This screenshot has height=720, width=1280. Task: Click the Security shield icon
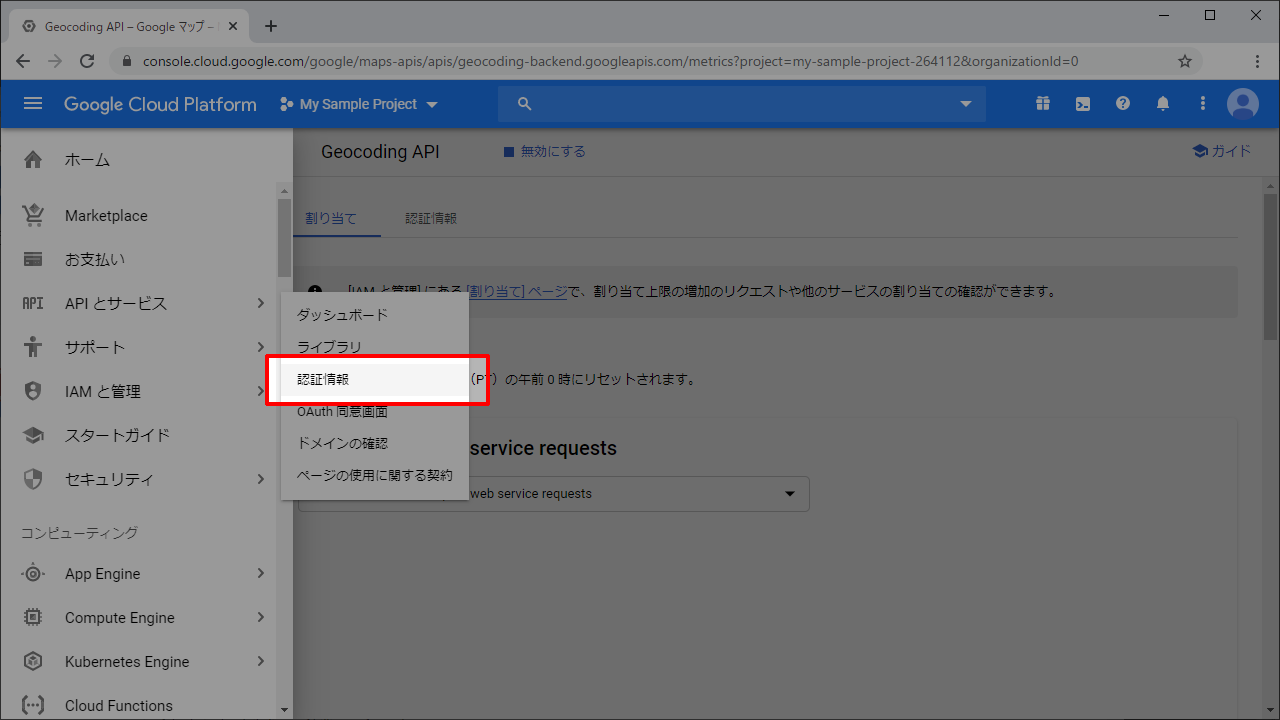33,480
